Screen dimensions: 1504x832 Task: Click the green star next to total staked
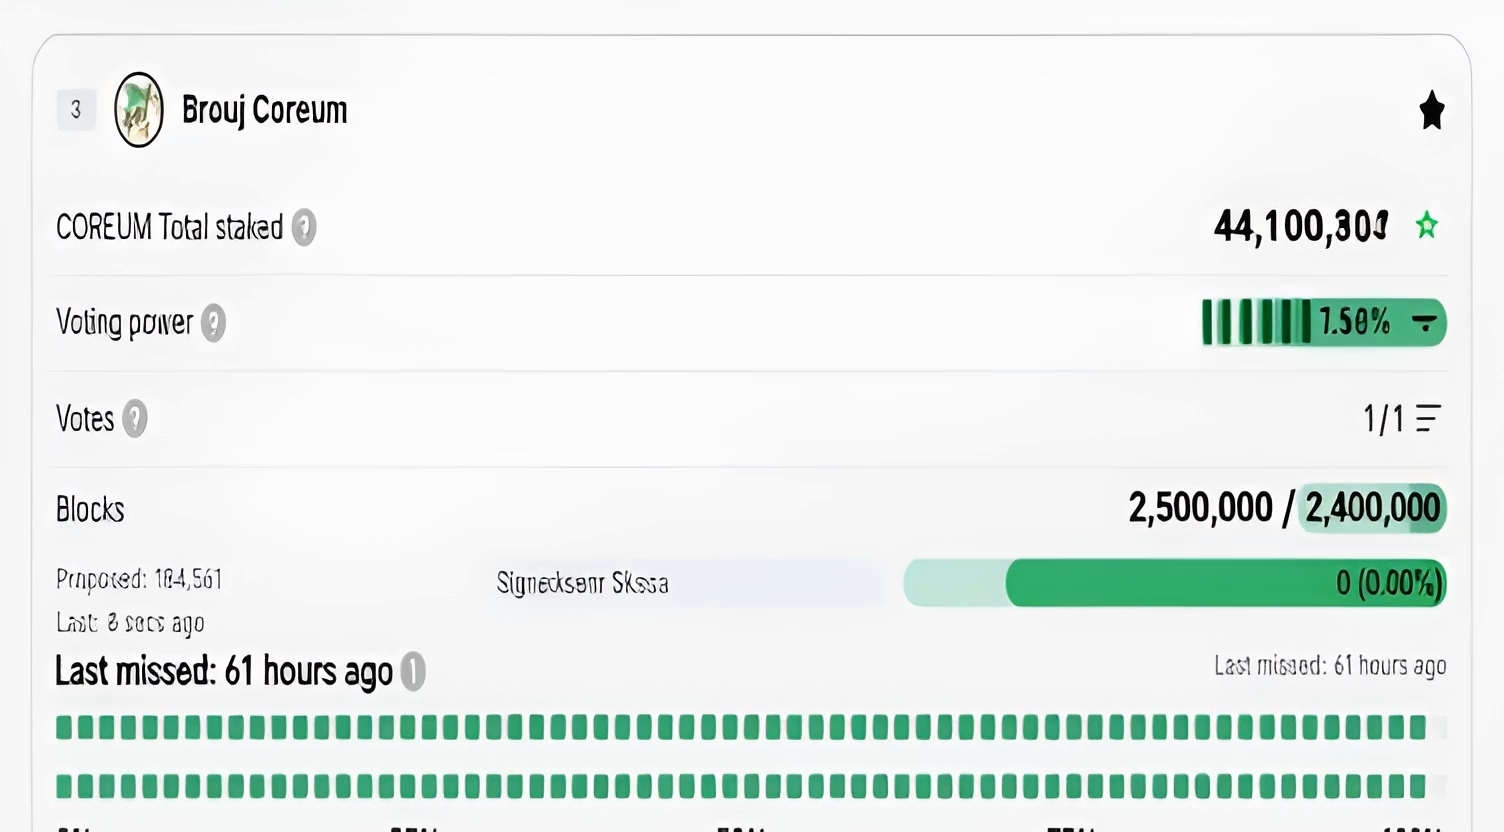click(x=1427, y=226)
